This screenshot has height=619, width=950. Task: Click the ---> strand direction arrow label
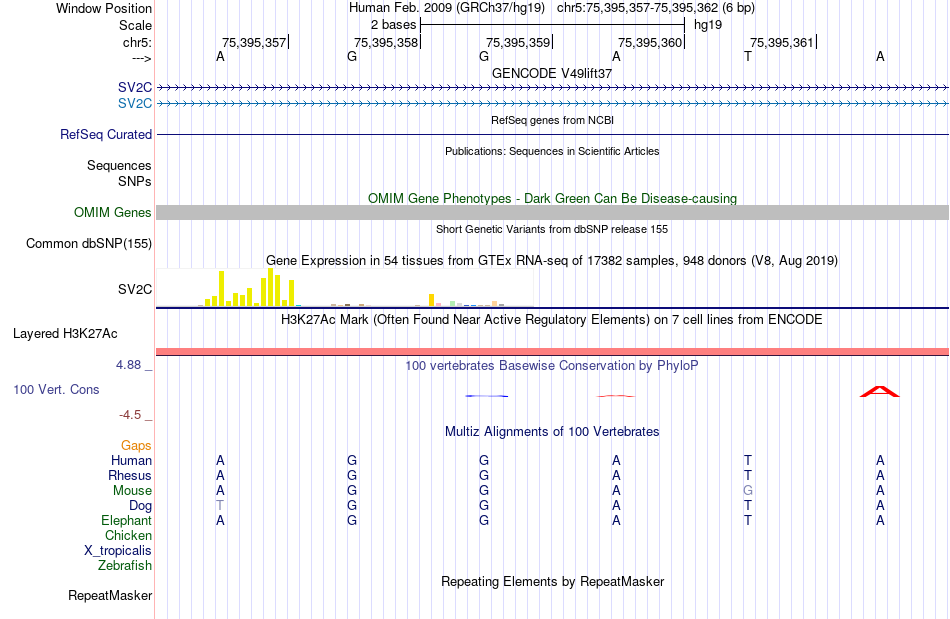[141, 58]
